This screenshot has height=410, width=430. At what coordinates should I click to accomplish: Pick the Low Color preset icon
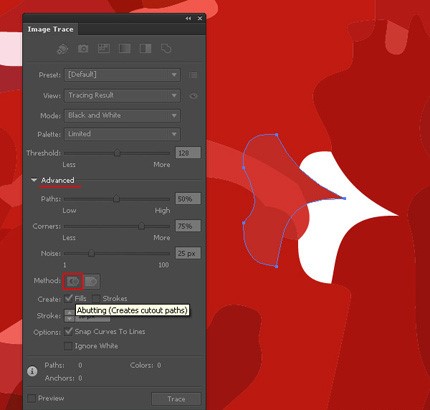pyautogui.click(x=104, y=49)
